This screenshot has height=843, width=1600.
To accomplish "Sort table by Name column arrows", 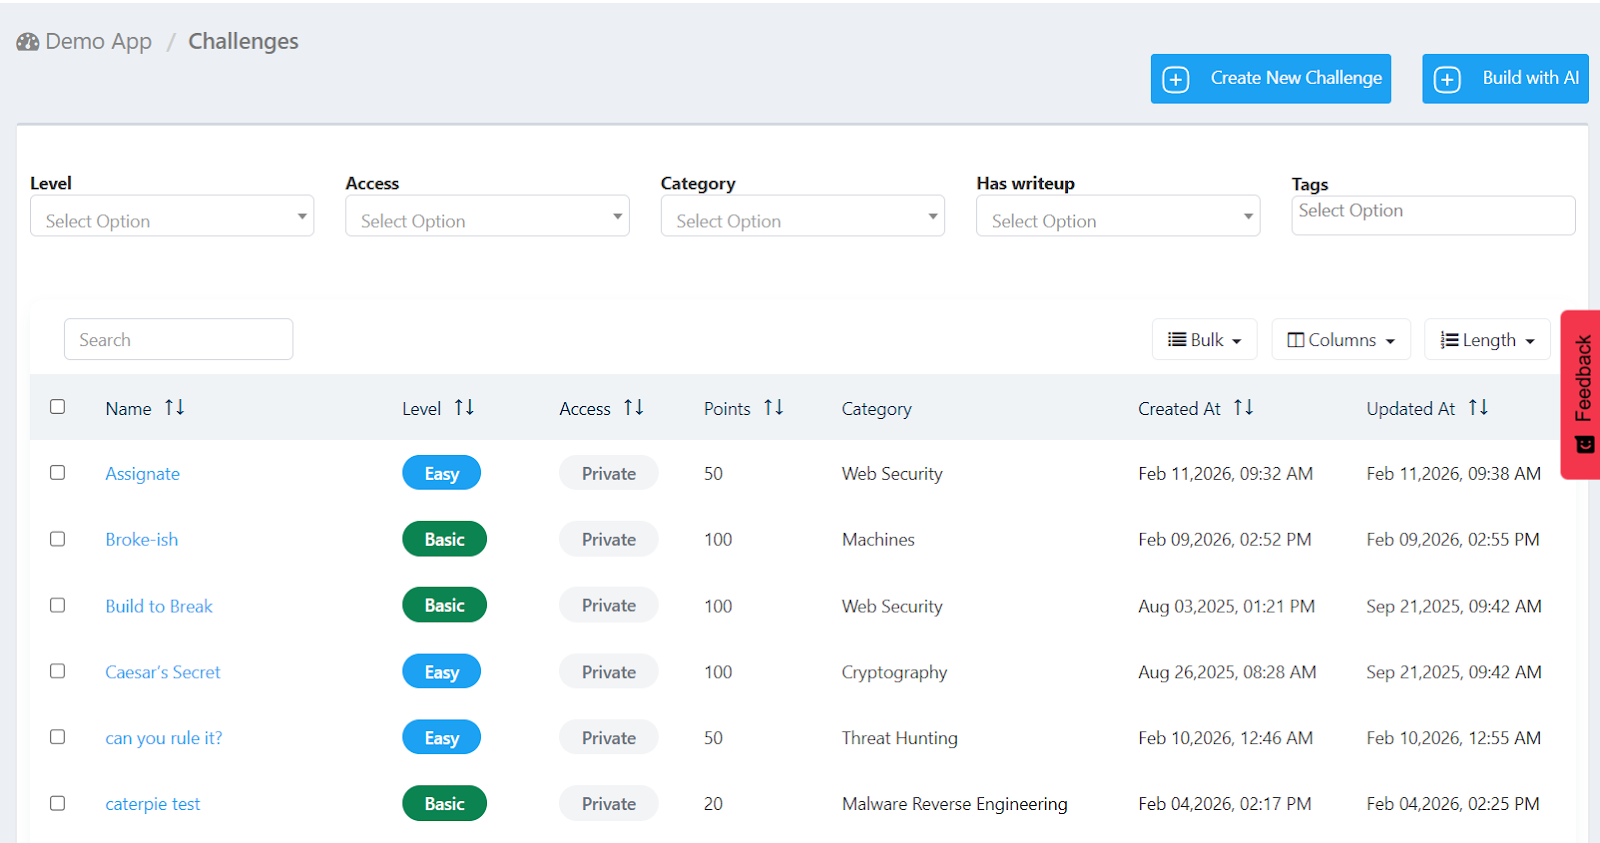I will coord(175,408).
